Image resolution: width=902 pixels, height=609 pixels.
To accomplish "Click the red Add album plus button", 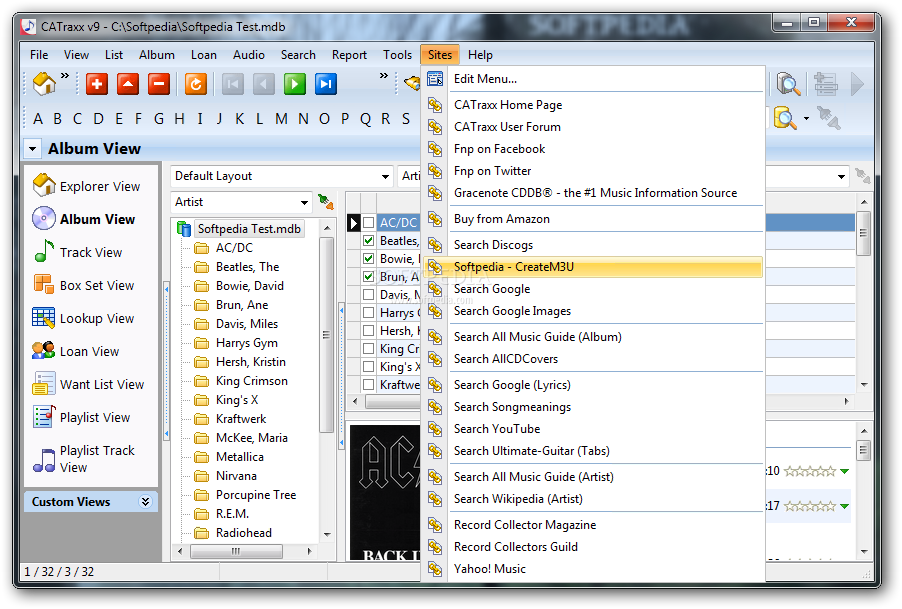I will pos(97,84).
